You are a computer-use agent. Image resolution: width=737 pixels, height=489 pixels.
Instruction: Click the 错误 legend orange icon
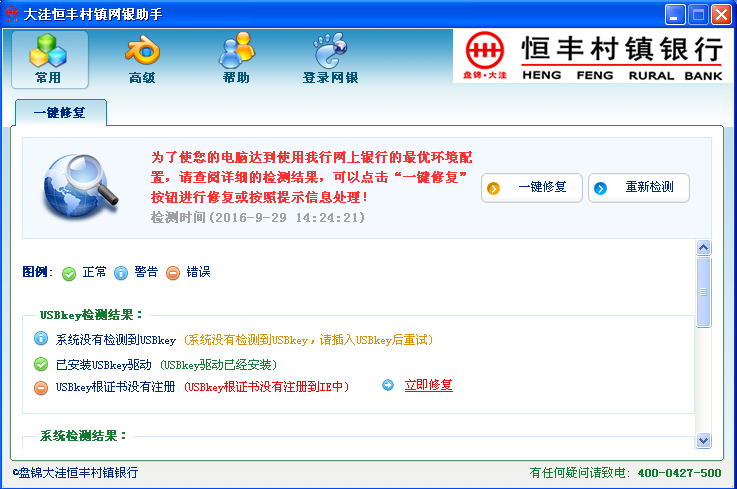[x=173, y=273]
